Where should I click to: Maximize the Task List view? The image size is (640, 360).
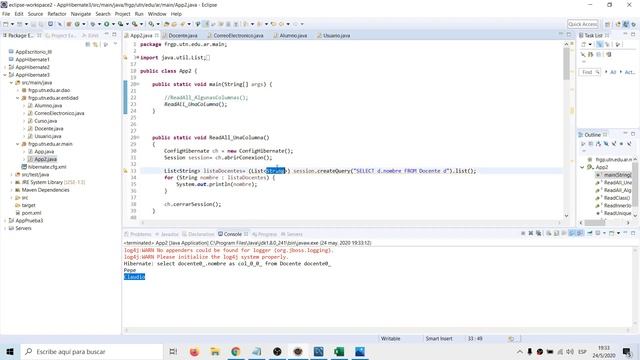coord(633,35)
